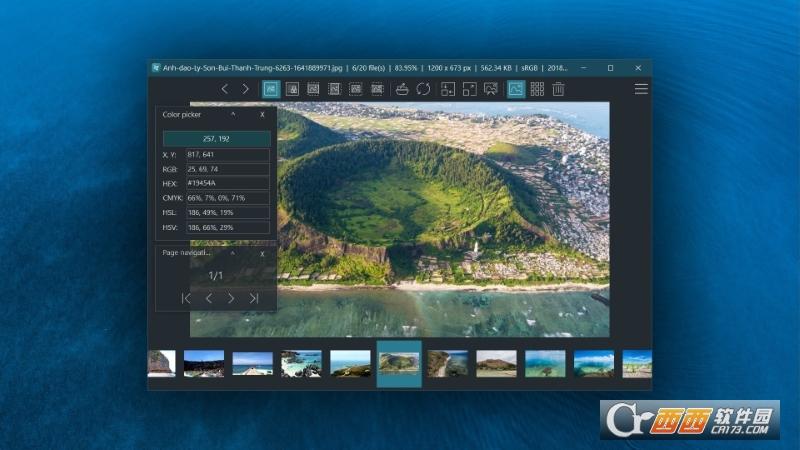Click the RGB value field

(228, 169)
